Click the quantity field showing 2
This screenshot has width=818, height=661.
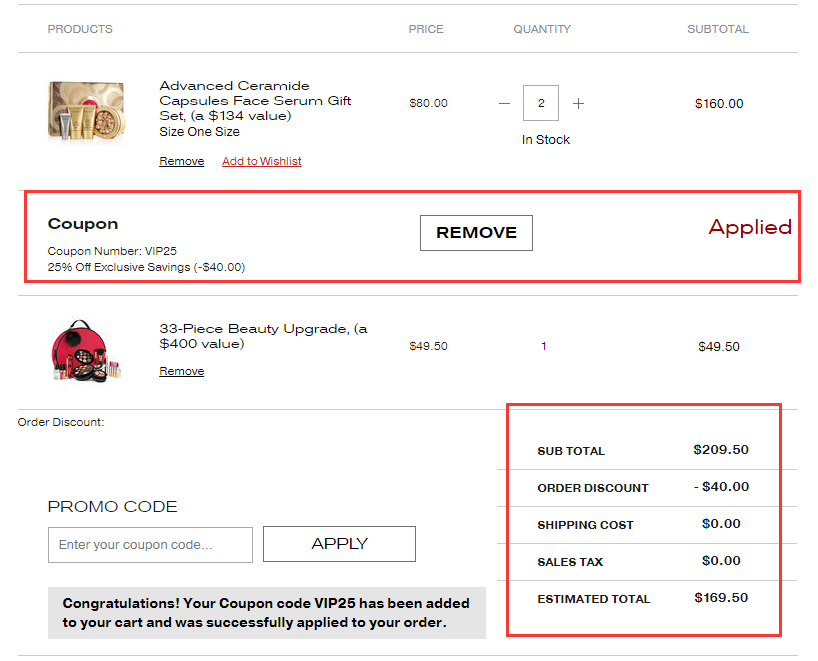[x=541, y=103]
